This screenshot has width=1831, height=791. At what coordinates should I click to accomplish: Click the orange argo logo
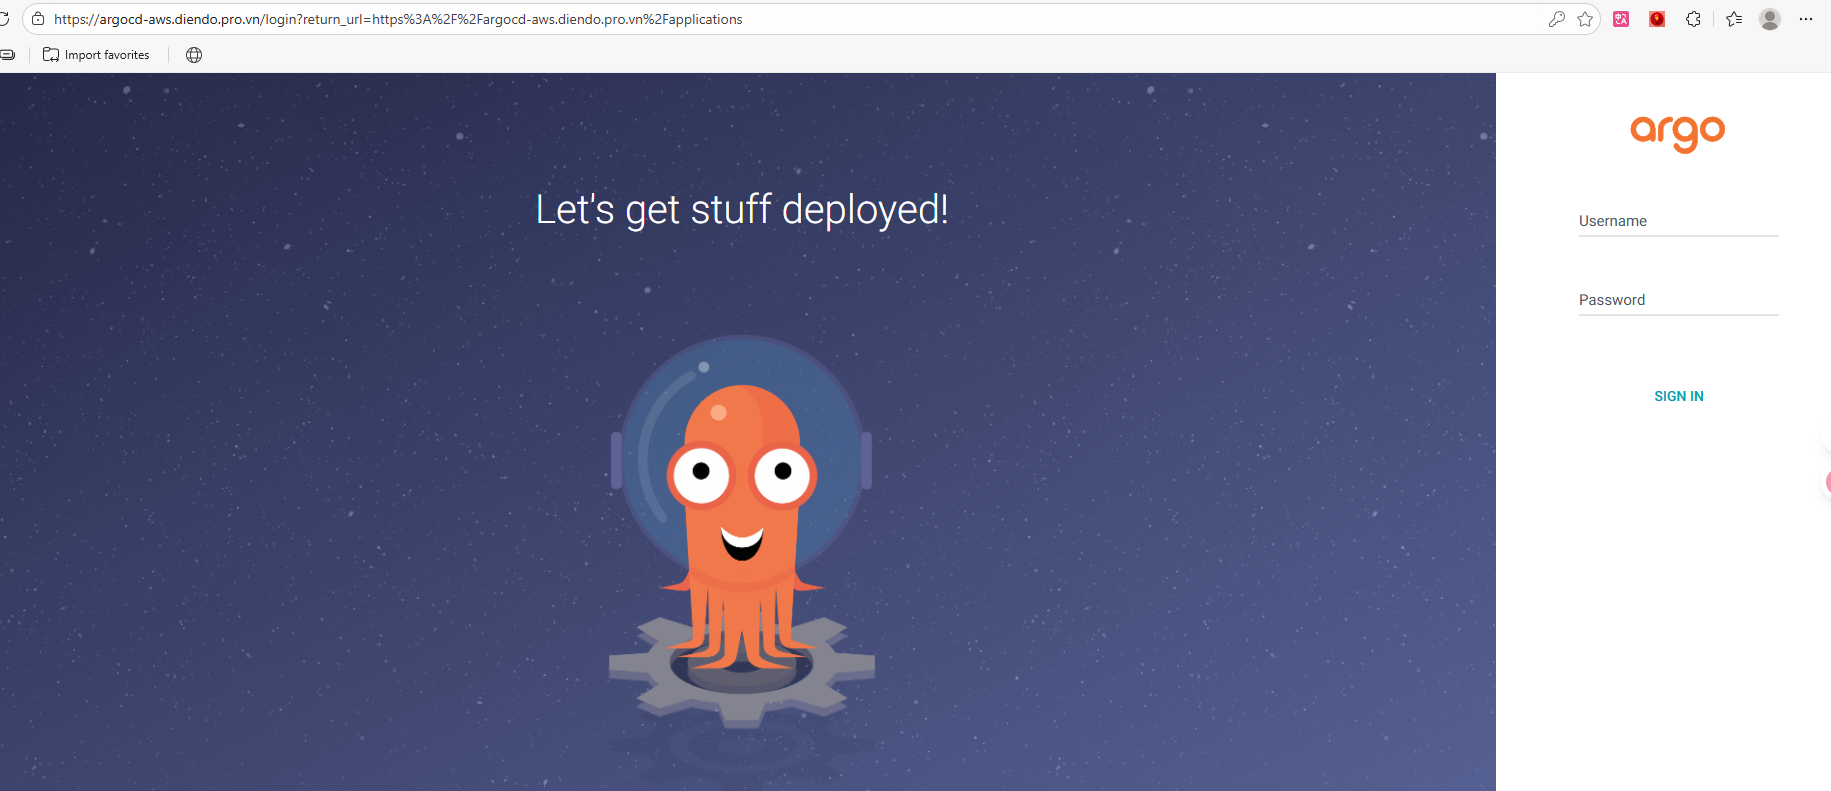point(1677,132)
